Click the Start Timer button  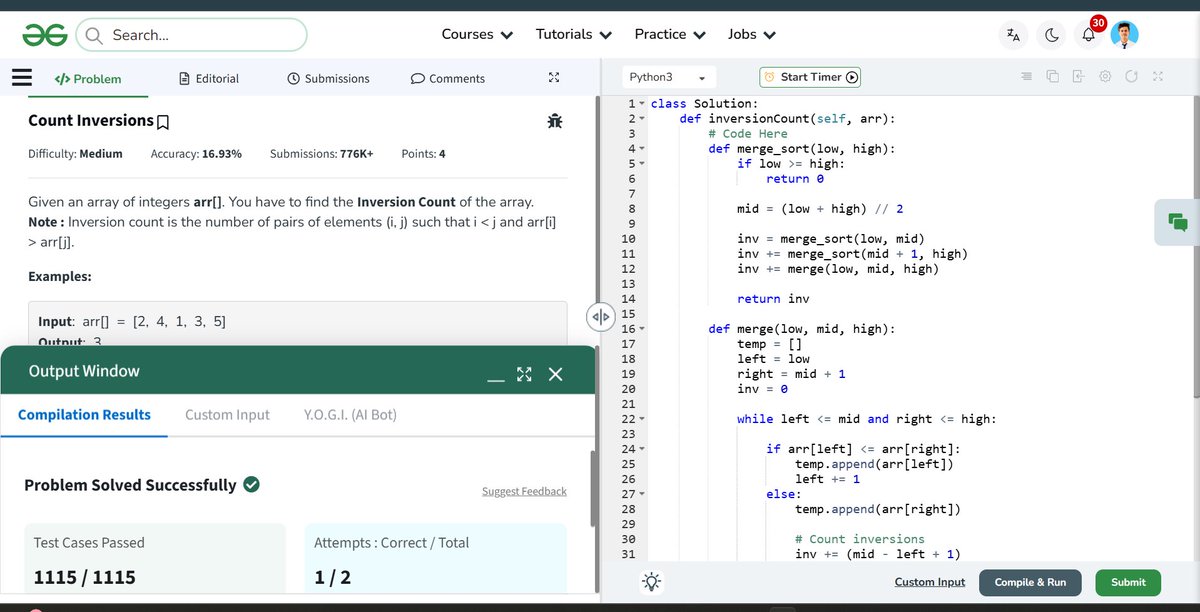[810, 77]
